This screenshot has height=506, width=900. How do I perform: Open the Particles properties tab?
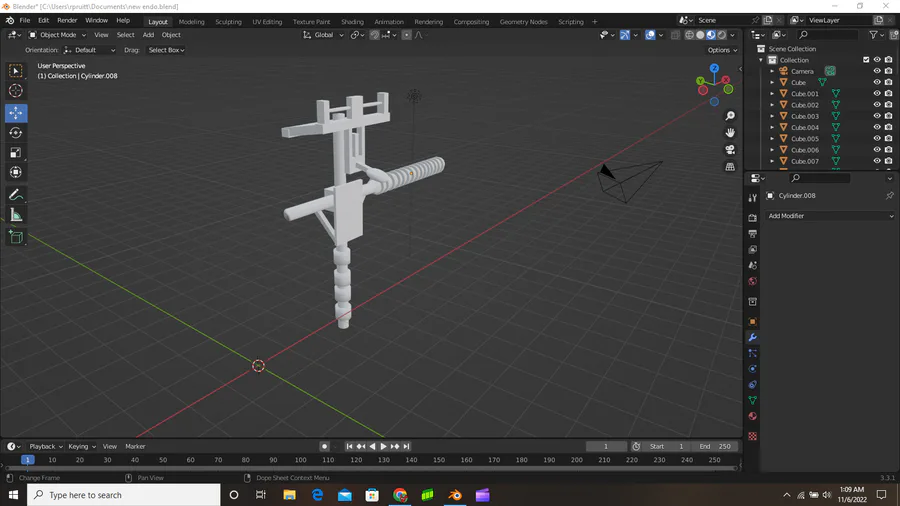(752, 353)
